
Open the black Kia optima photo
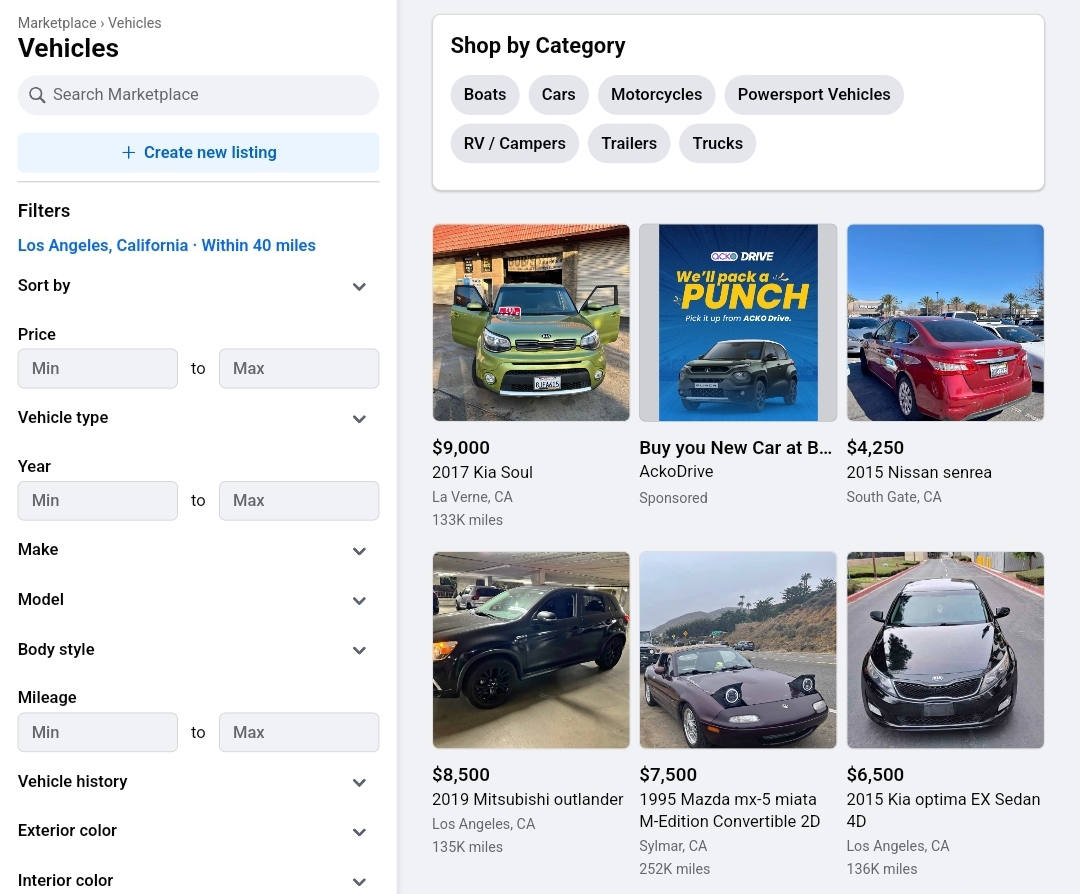[946, 649]
